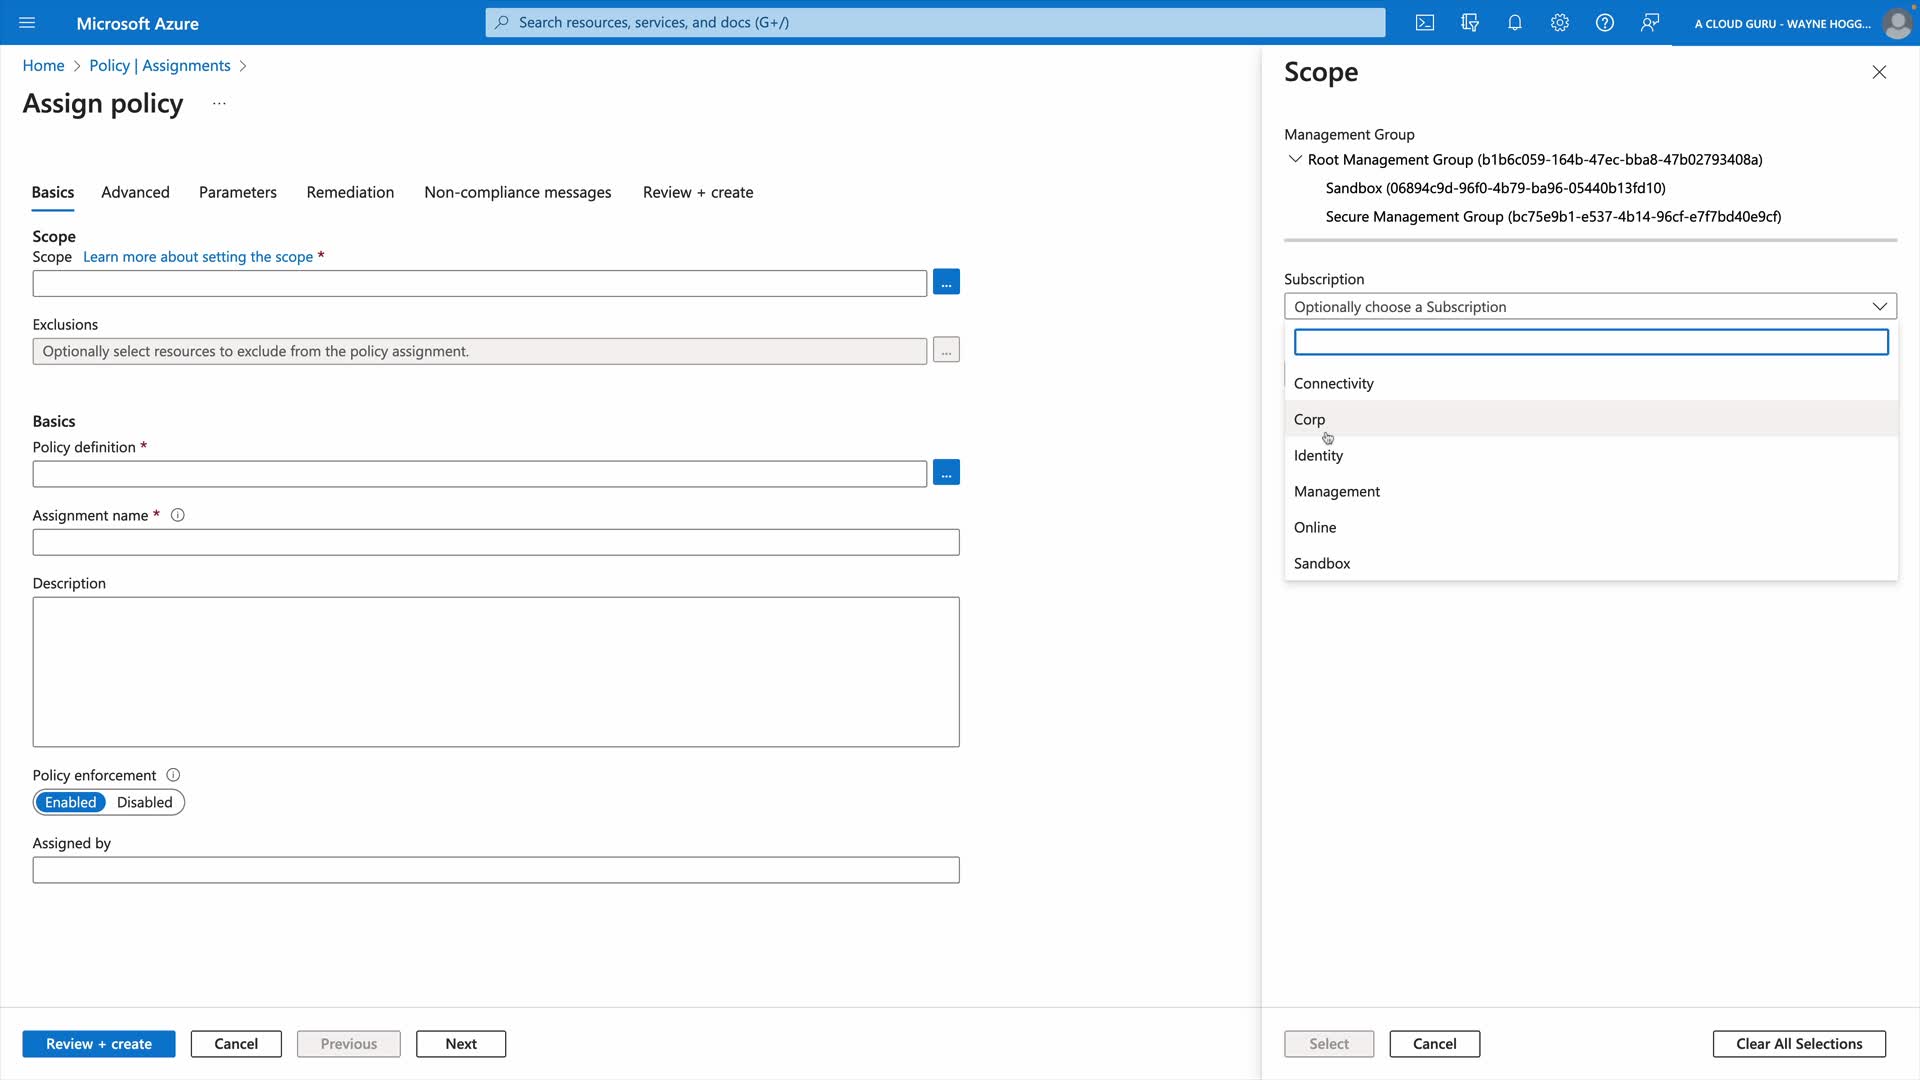The width and height of the screenshot is (1920, 1080).
Task: Open the Directories and subscriptions filter icon
Action: point(1469,23)
